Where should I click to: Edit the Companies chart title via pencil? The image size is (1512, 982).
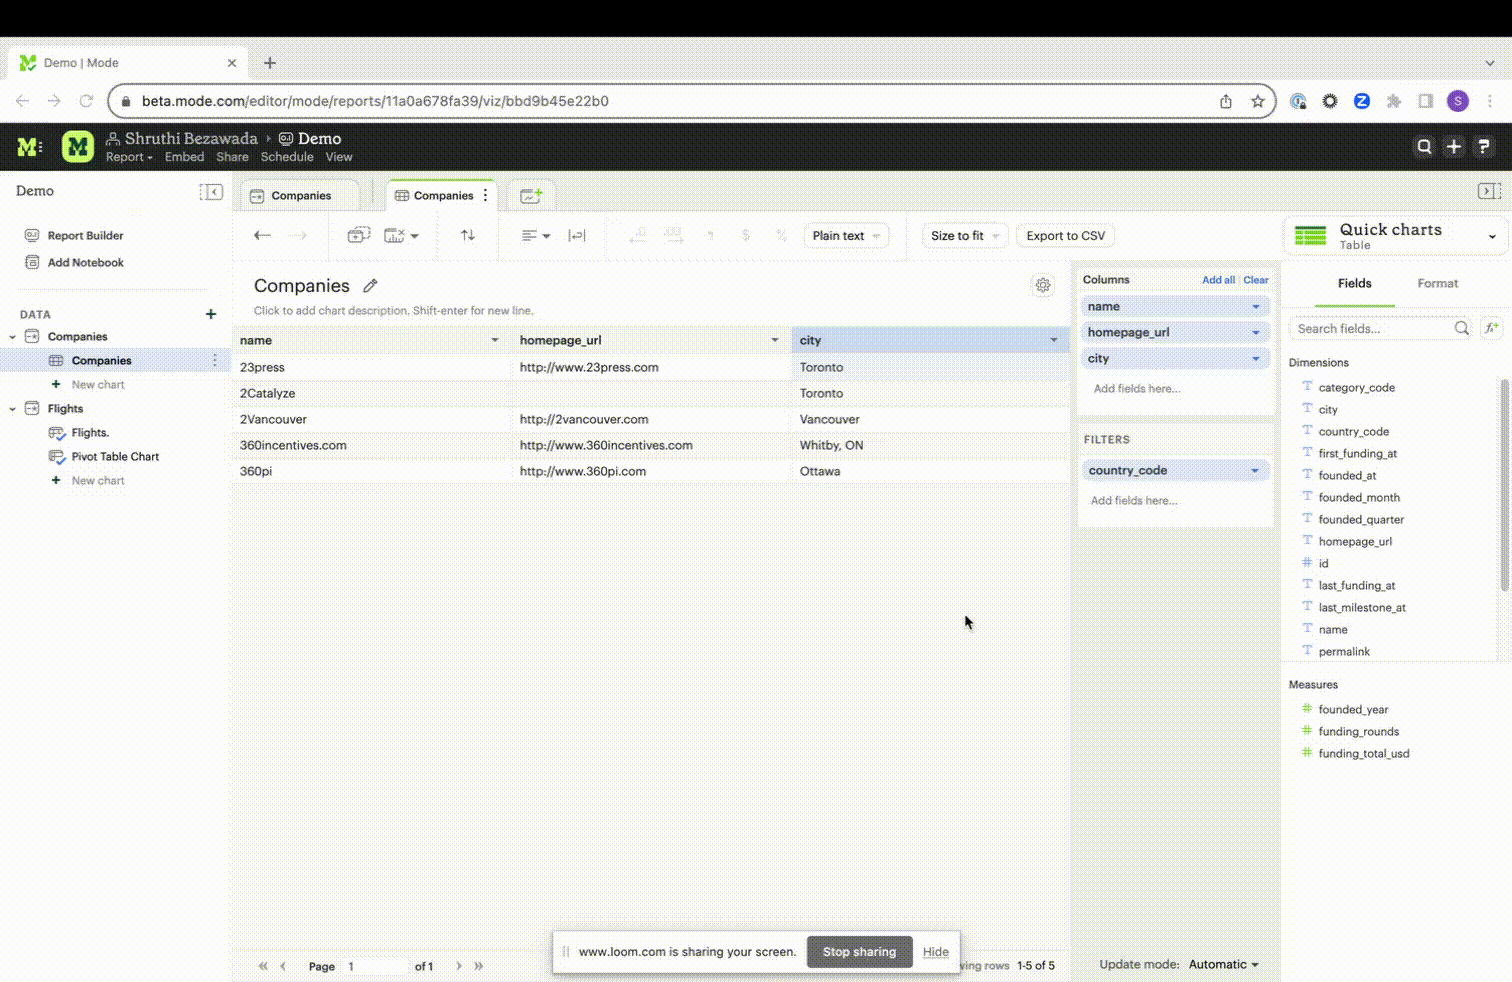click(x=370, y=286)
